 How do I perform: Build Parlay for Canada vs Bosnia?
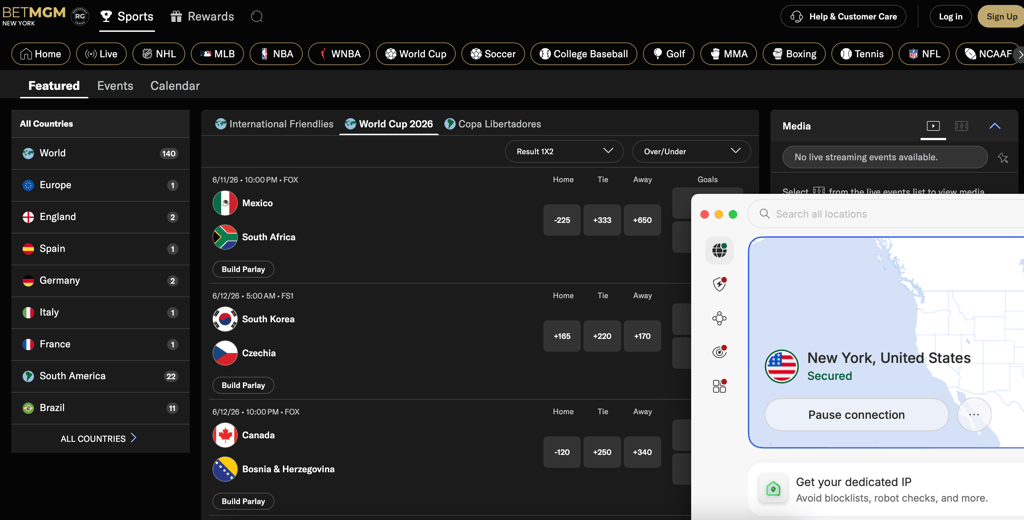pyautogui.click(x=243, y=501)
